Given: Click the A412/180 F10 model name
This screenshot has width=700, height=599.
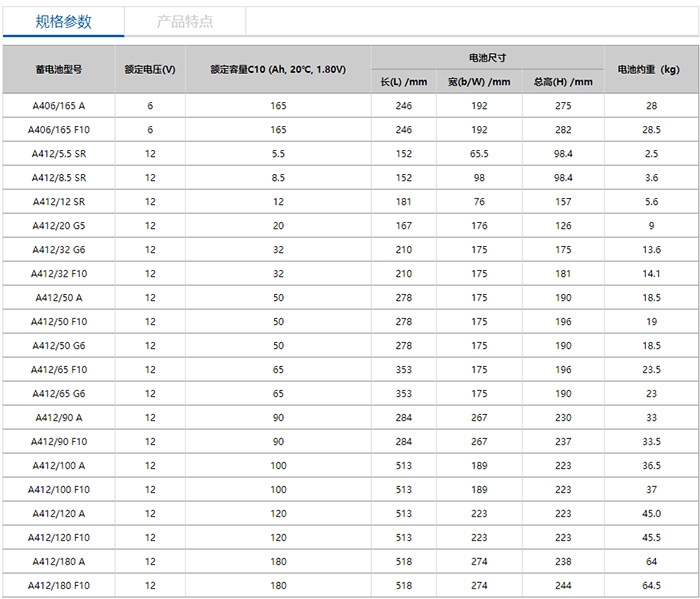Looking at the screenshot, I should click(x=58, y=585).
